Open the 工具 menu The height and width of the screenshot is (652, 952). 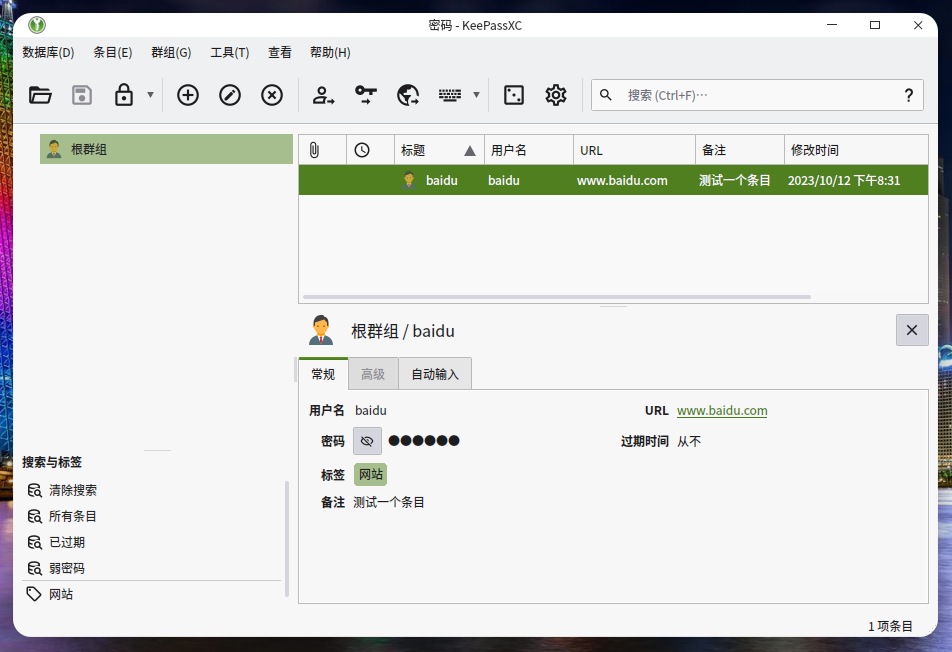click(x=229, y=52)
